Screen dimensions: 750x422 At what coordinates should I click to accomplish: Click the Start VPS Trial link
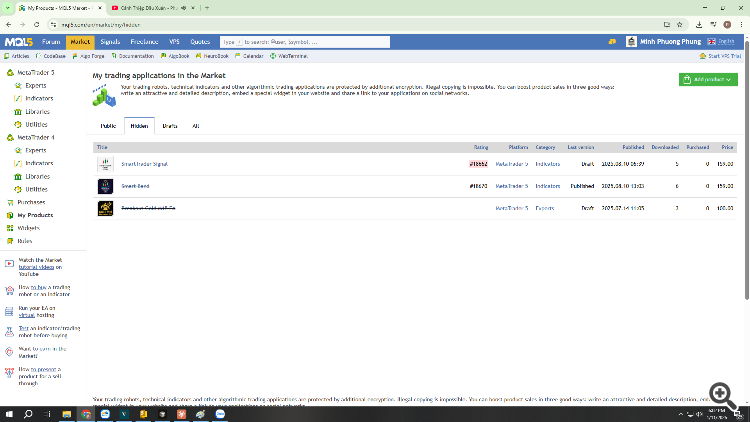coord(720,56)
